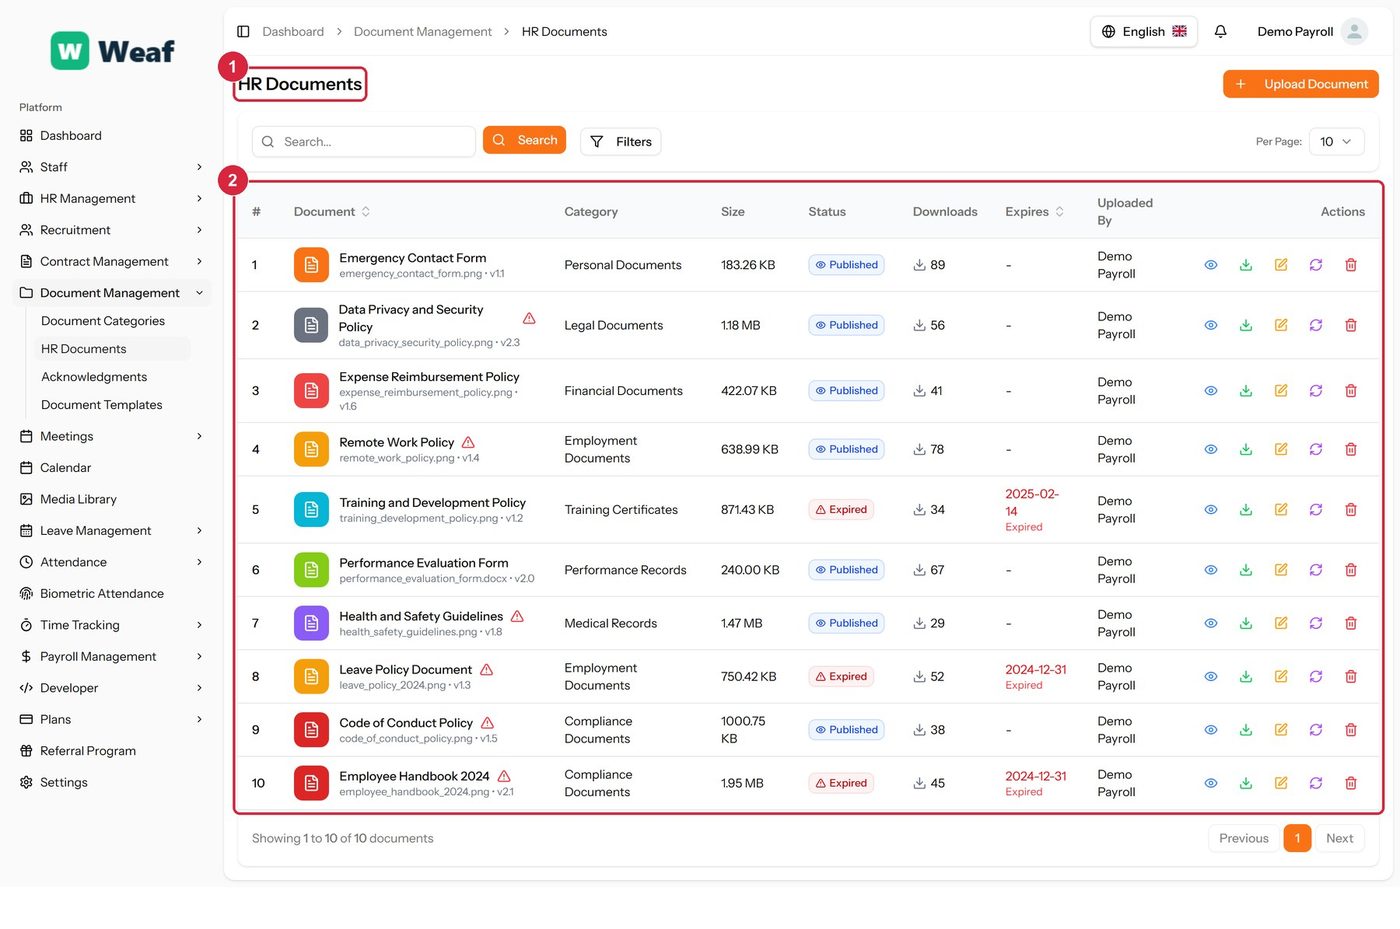The width and height of the screenshot is (1400, 929).
Task: Preview the Expense Reimbursement Policy
Action: (1211, 391)
